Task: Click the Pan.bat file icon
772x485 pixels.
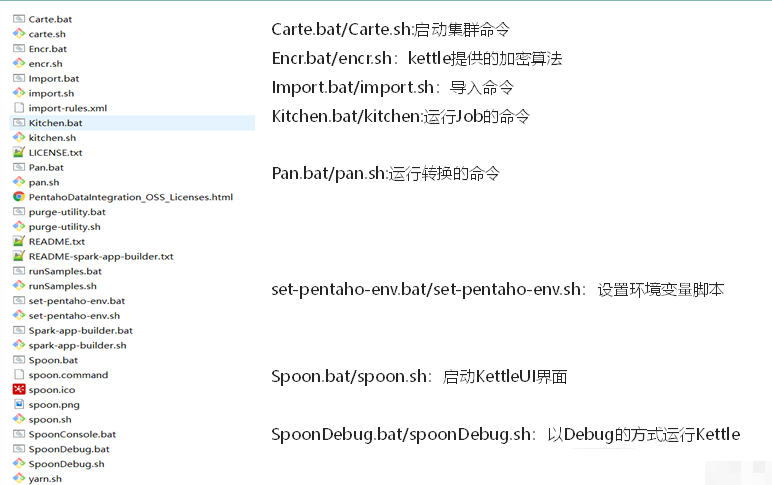Action: tap(19, 167)
